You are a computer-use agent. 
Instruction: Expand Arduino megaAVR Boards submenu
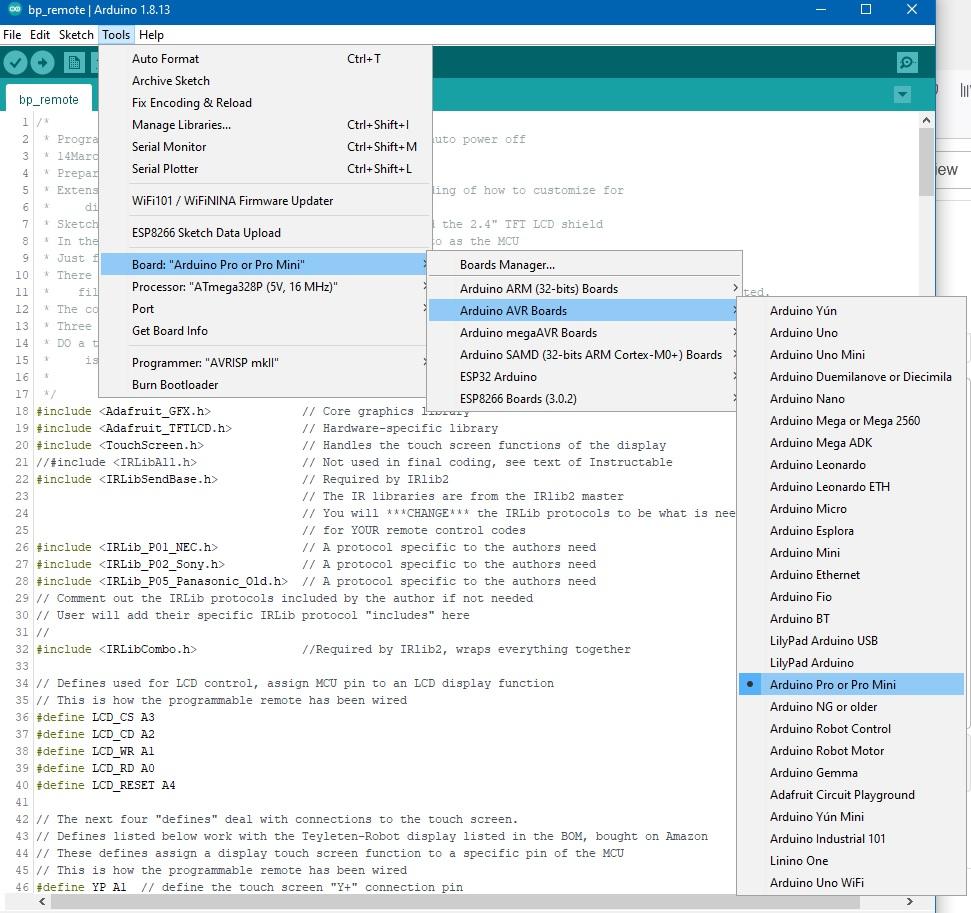click(584, 333)
